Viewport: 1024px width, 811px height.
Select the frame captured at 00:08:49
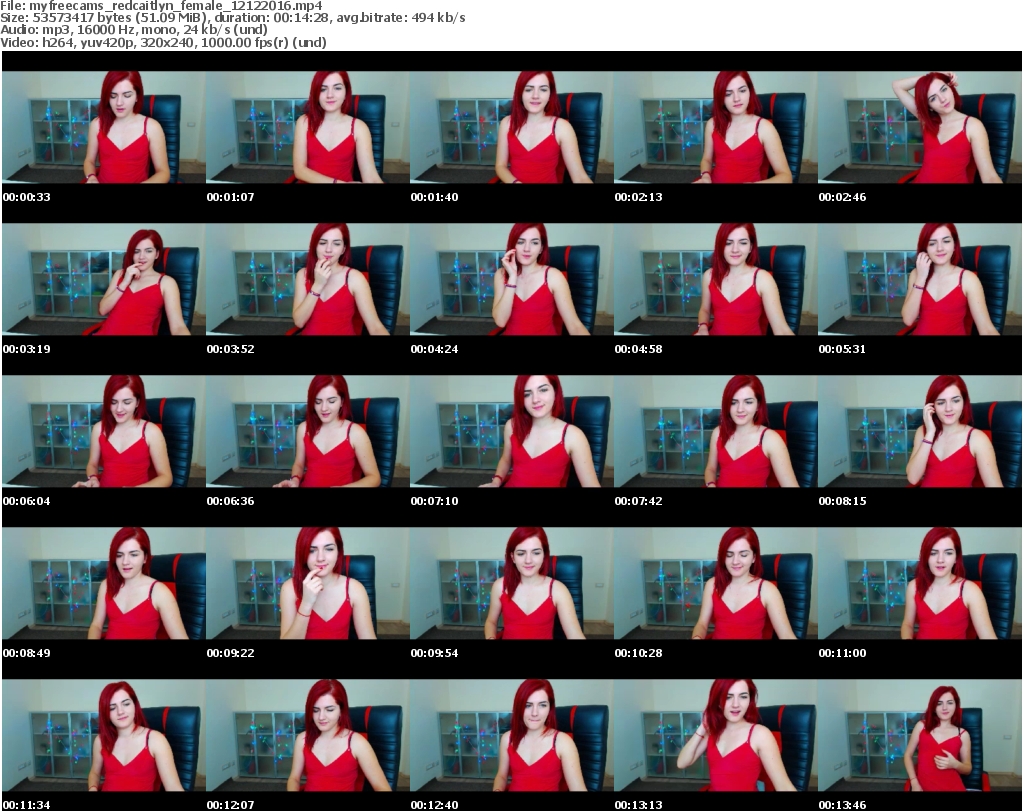104,583
